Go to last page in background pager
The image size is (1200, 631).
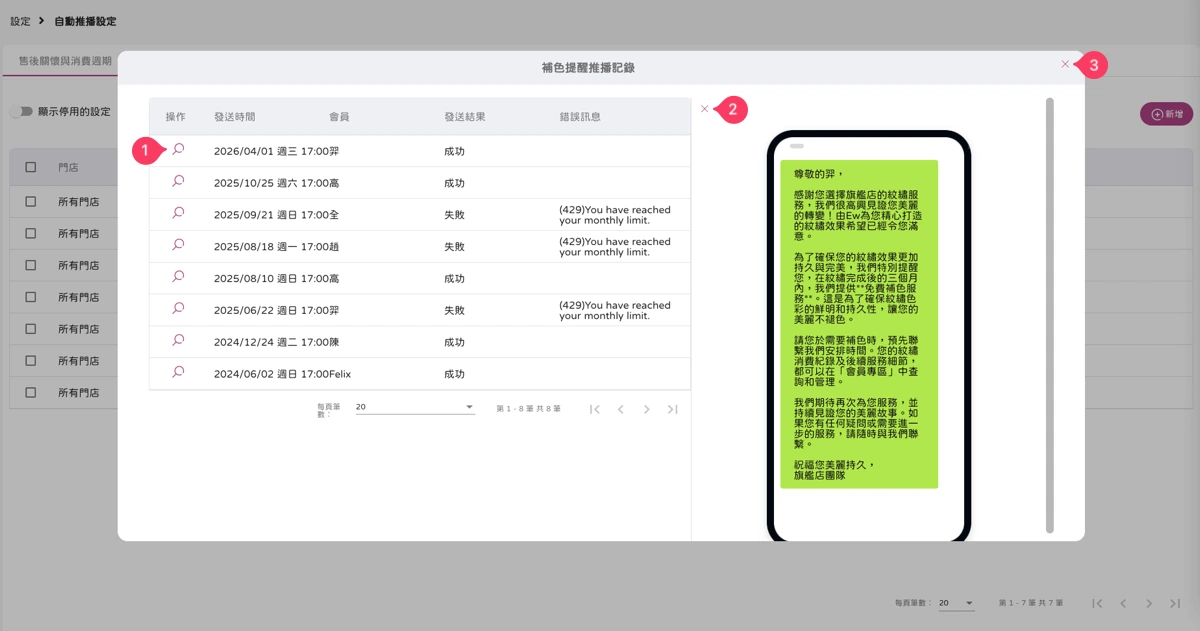1175,604
